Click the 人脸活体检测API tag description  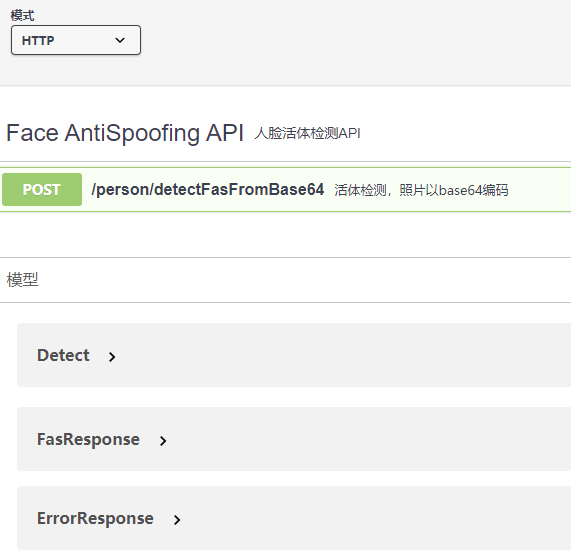pos(307,133)
